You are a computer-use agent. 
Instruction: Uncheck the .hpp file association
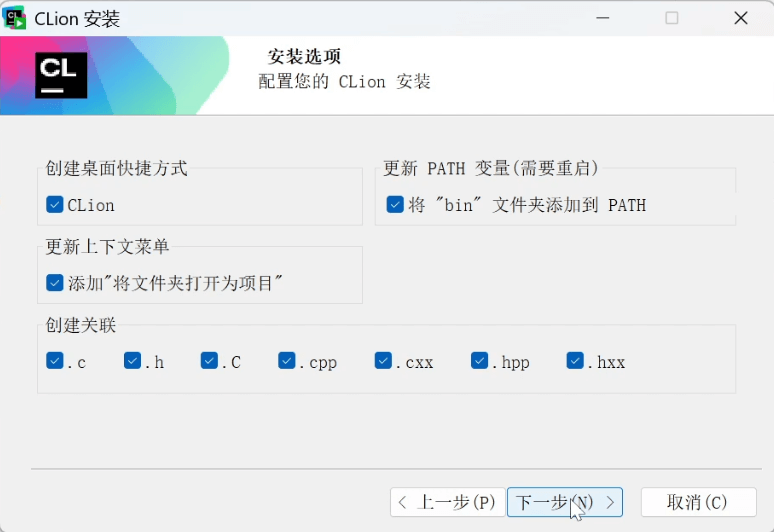click(479, 361)
